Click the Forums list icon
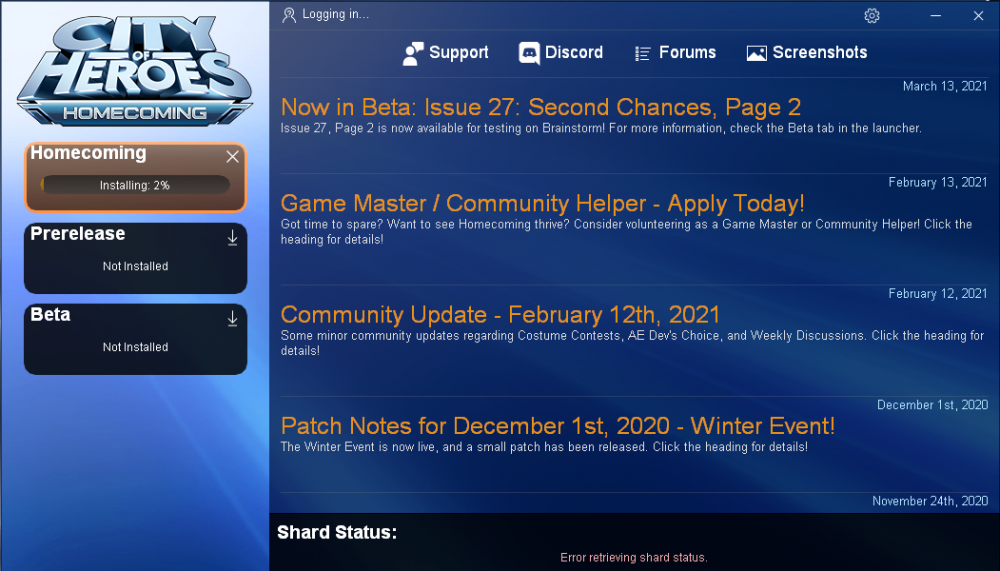 coord(642,54)
